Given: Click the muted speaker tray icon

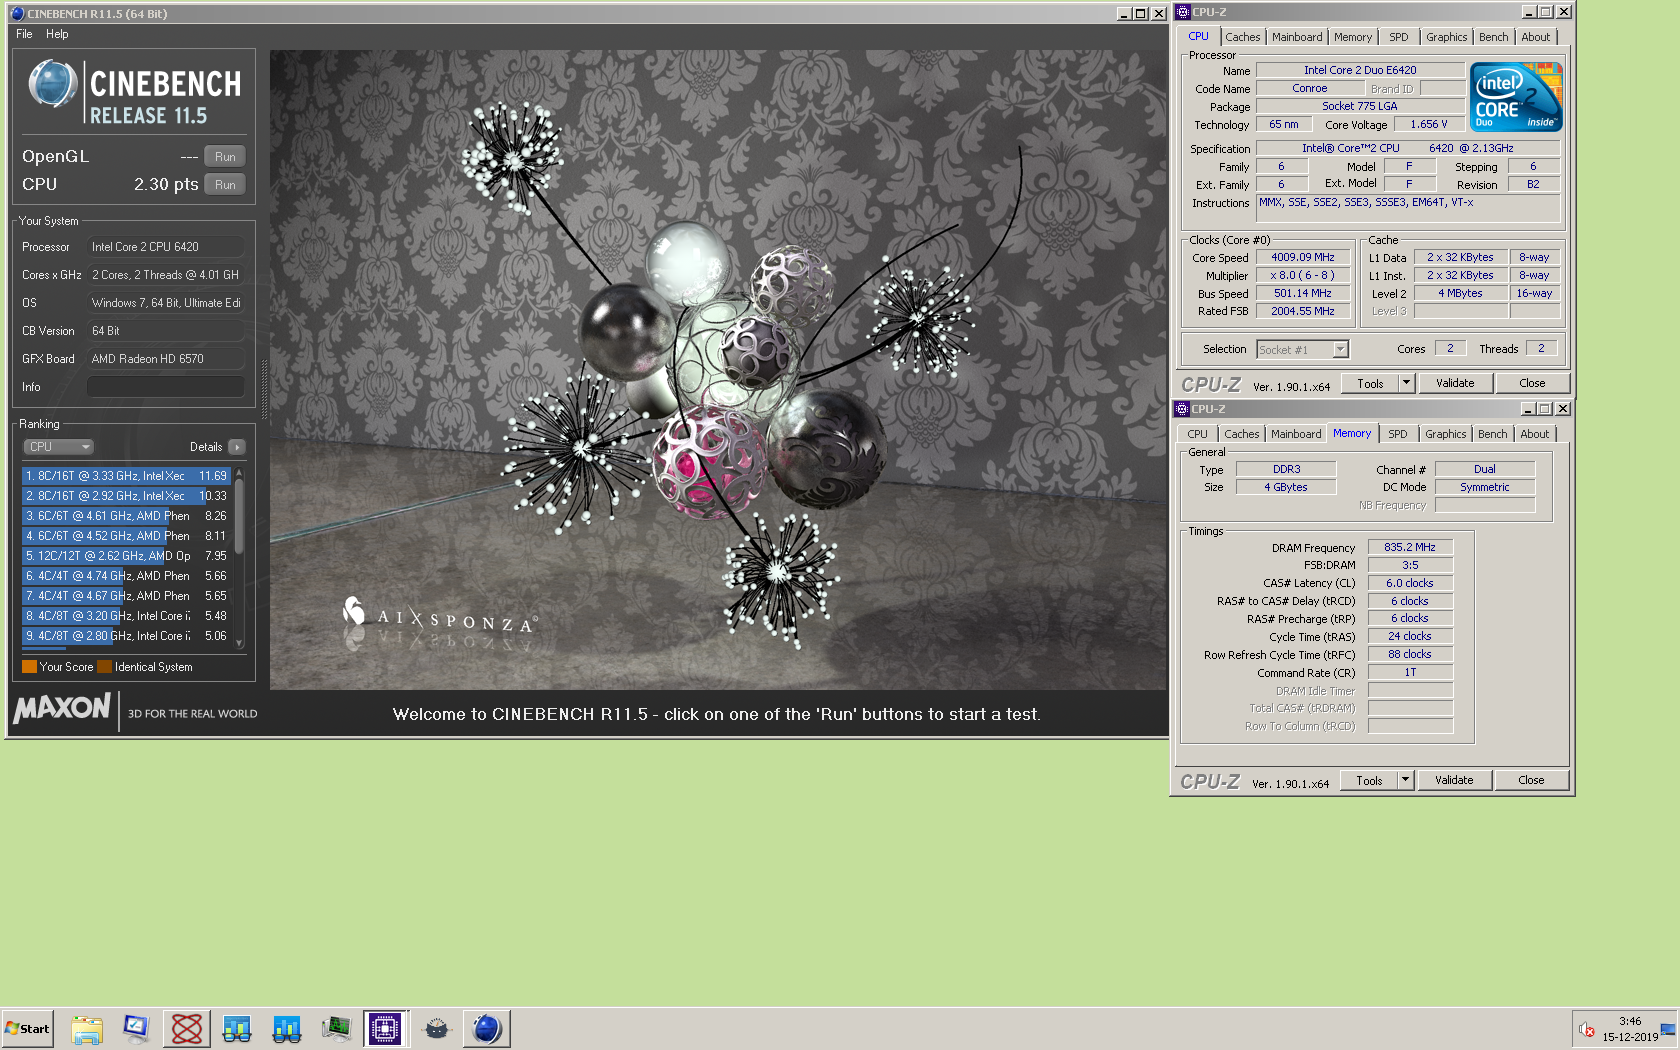Looking at the screenshot, I should (1586, 1029).
